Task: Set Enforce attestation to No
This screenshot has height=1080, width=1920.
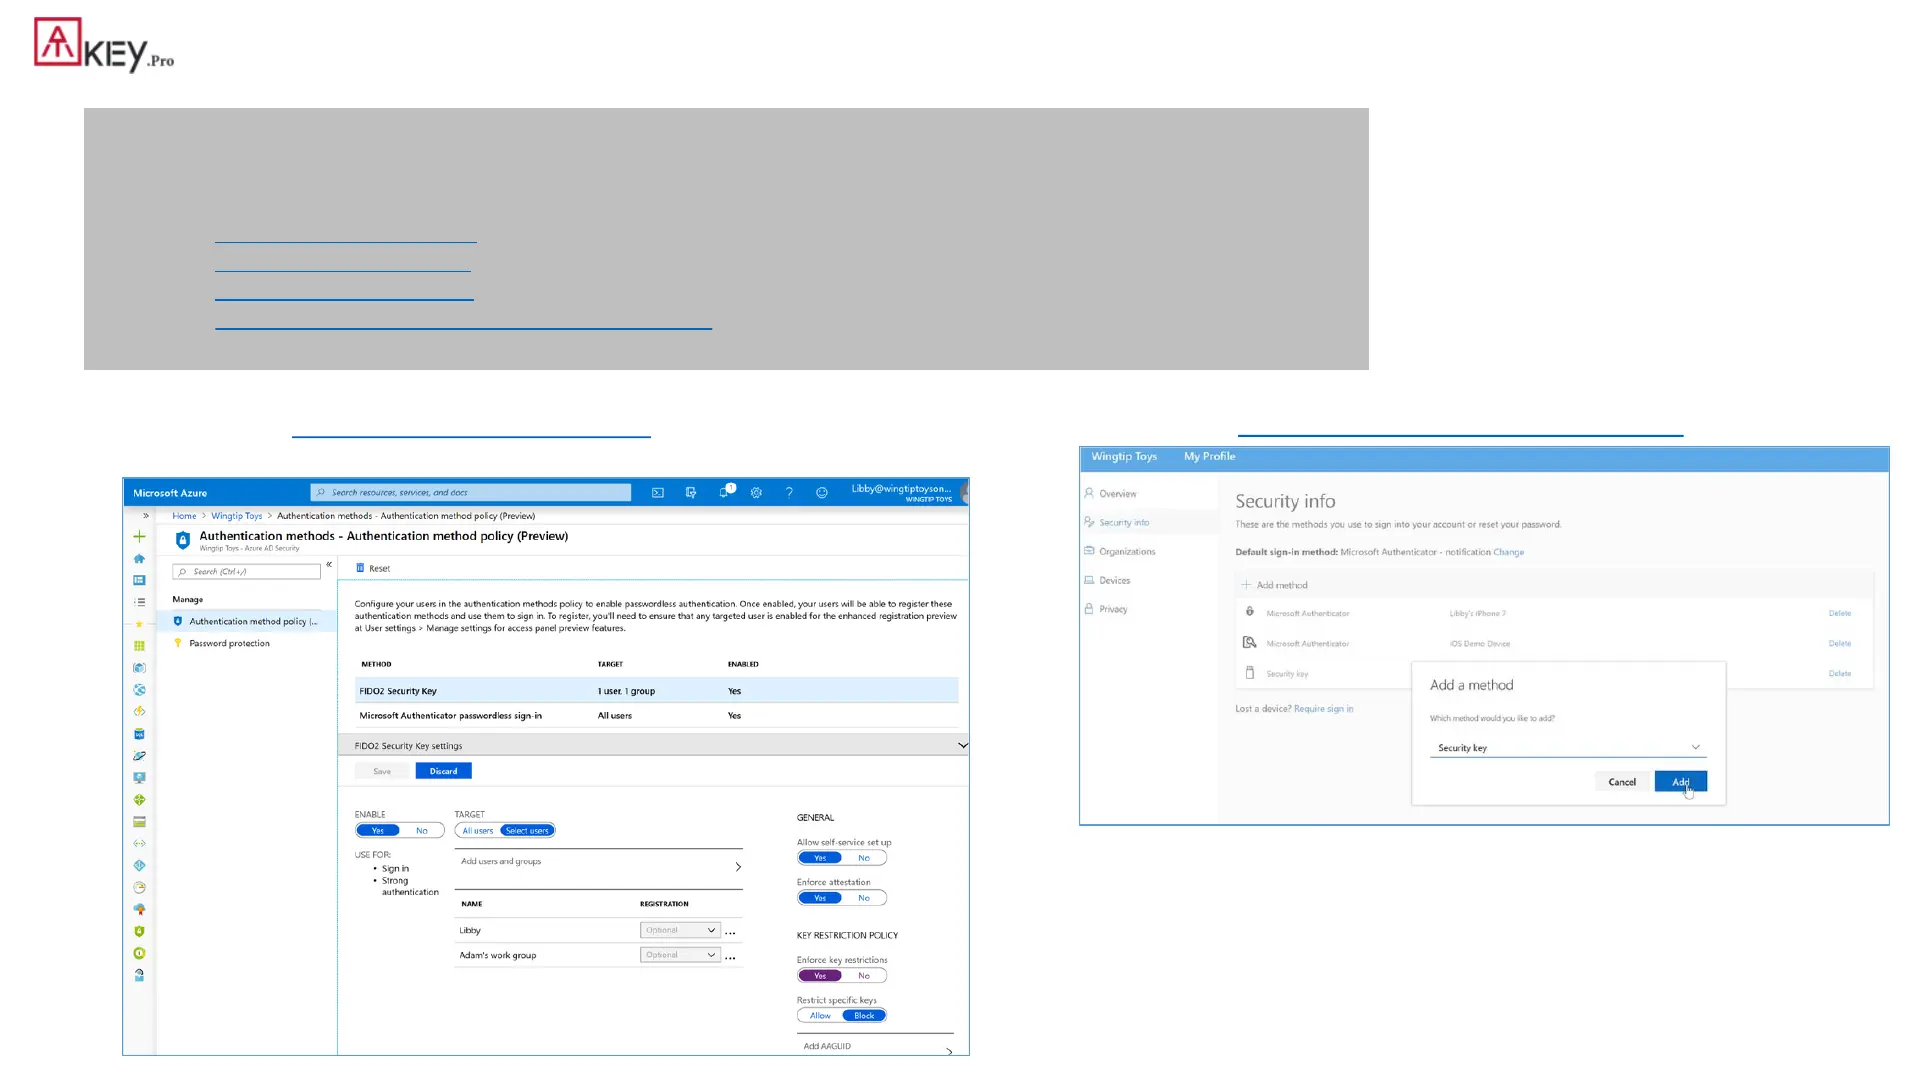Action: click(864, 898)
